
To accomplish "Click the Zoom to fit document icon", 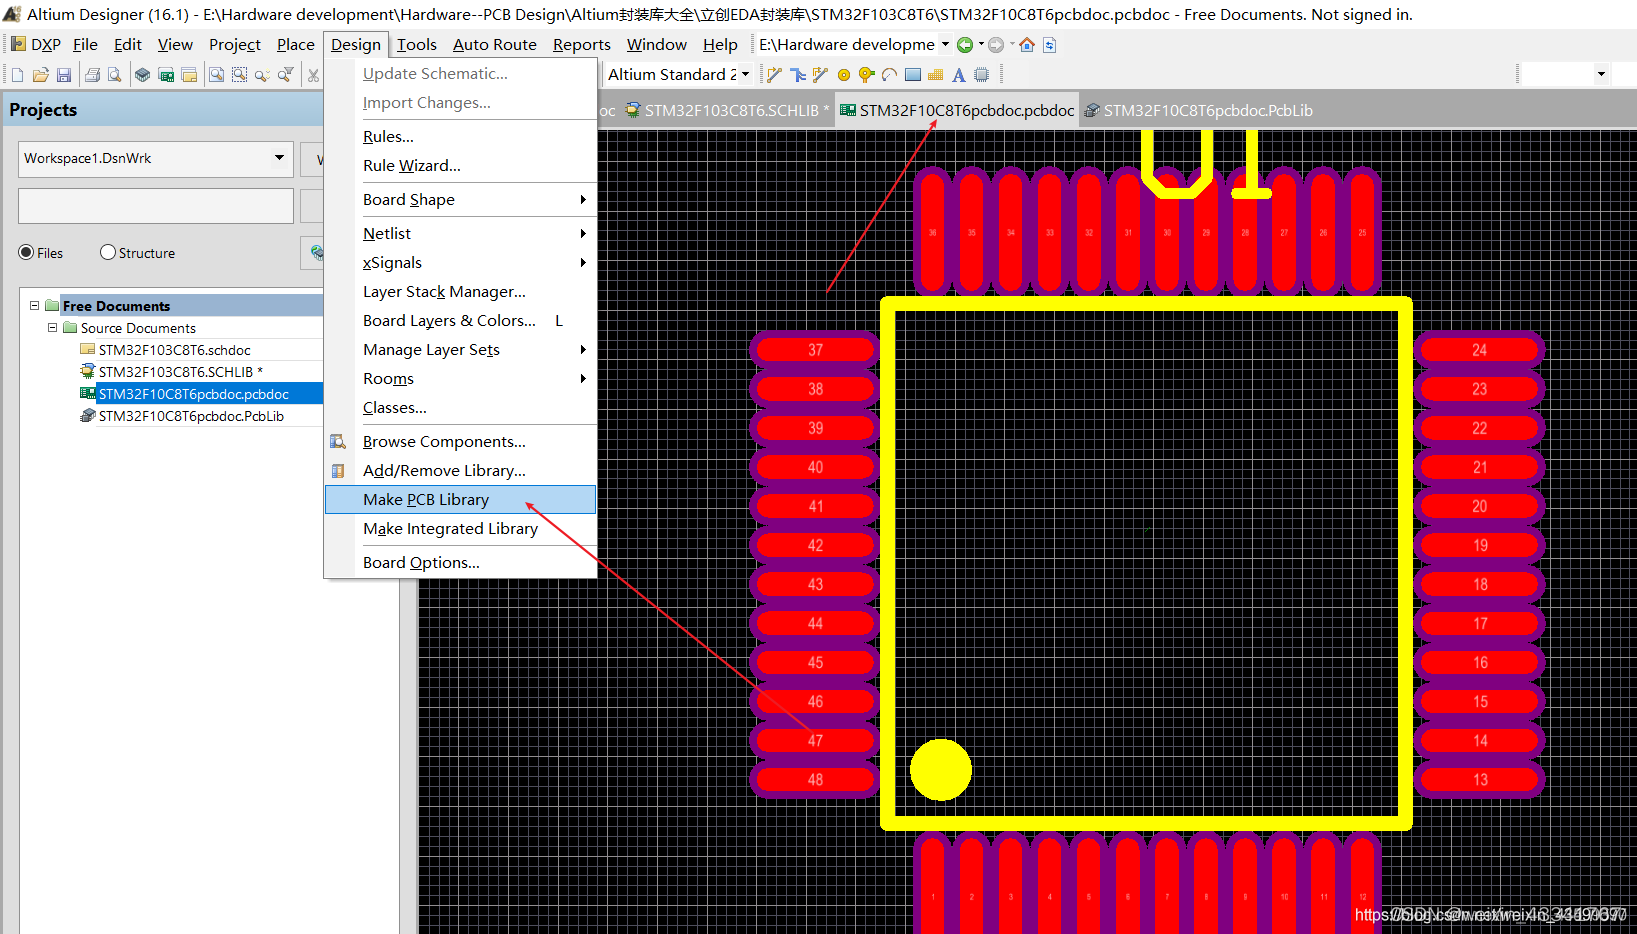I will coord(216,75).
